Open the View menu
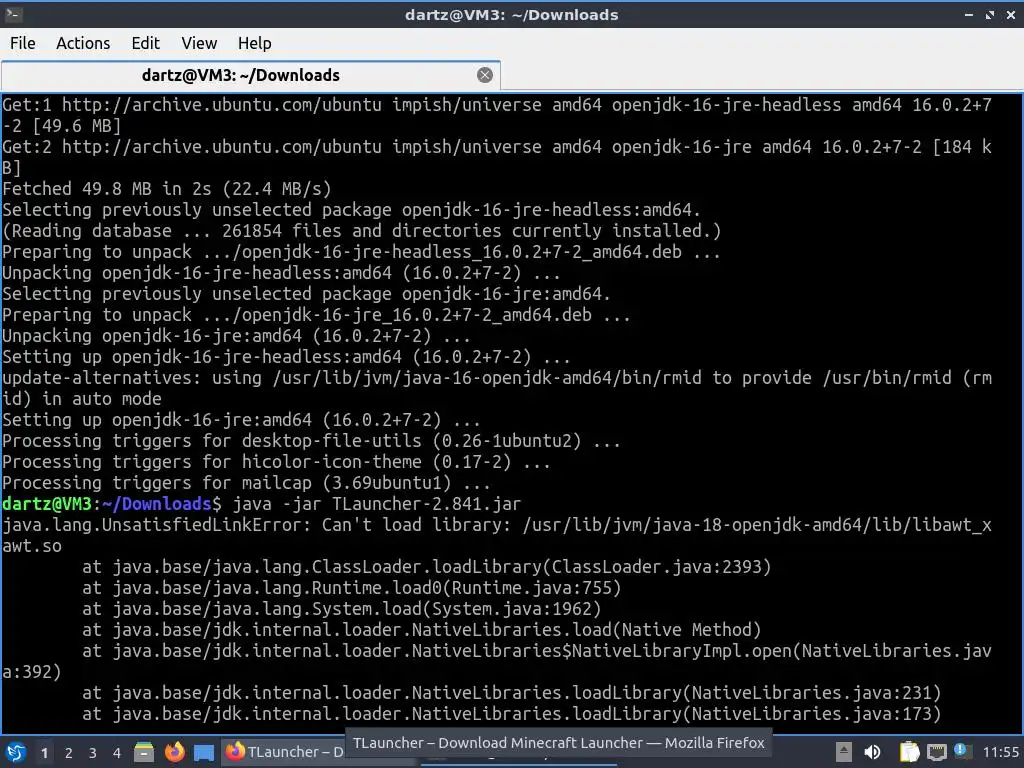The image size is (1024, 768). [x=199, y=43]
